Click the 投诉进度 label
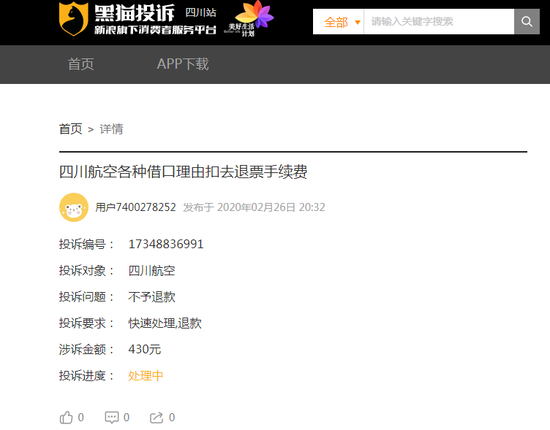 click(x=86, y=376)
